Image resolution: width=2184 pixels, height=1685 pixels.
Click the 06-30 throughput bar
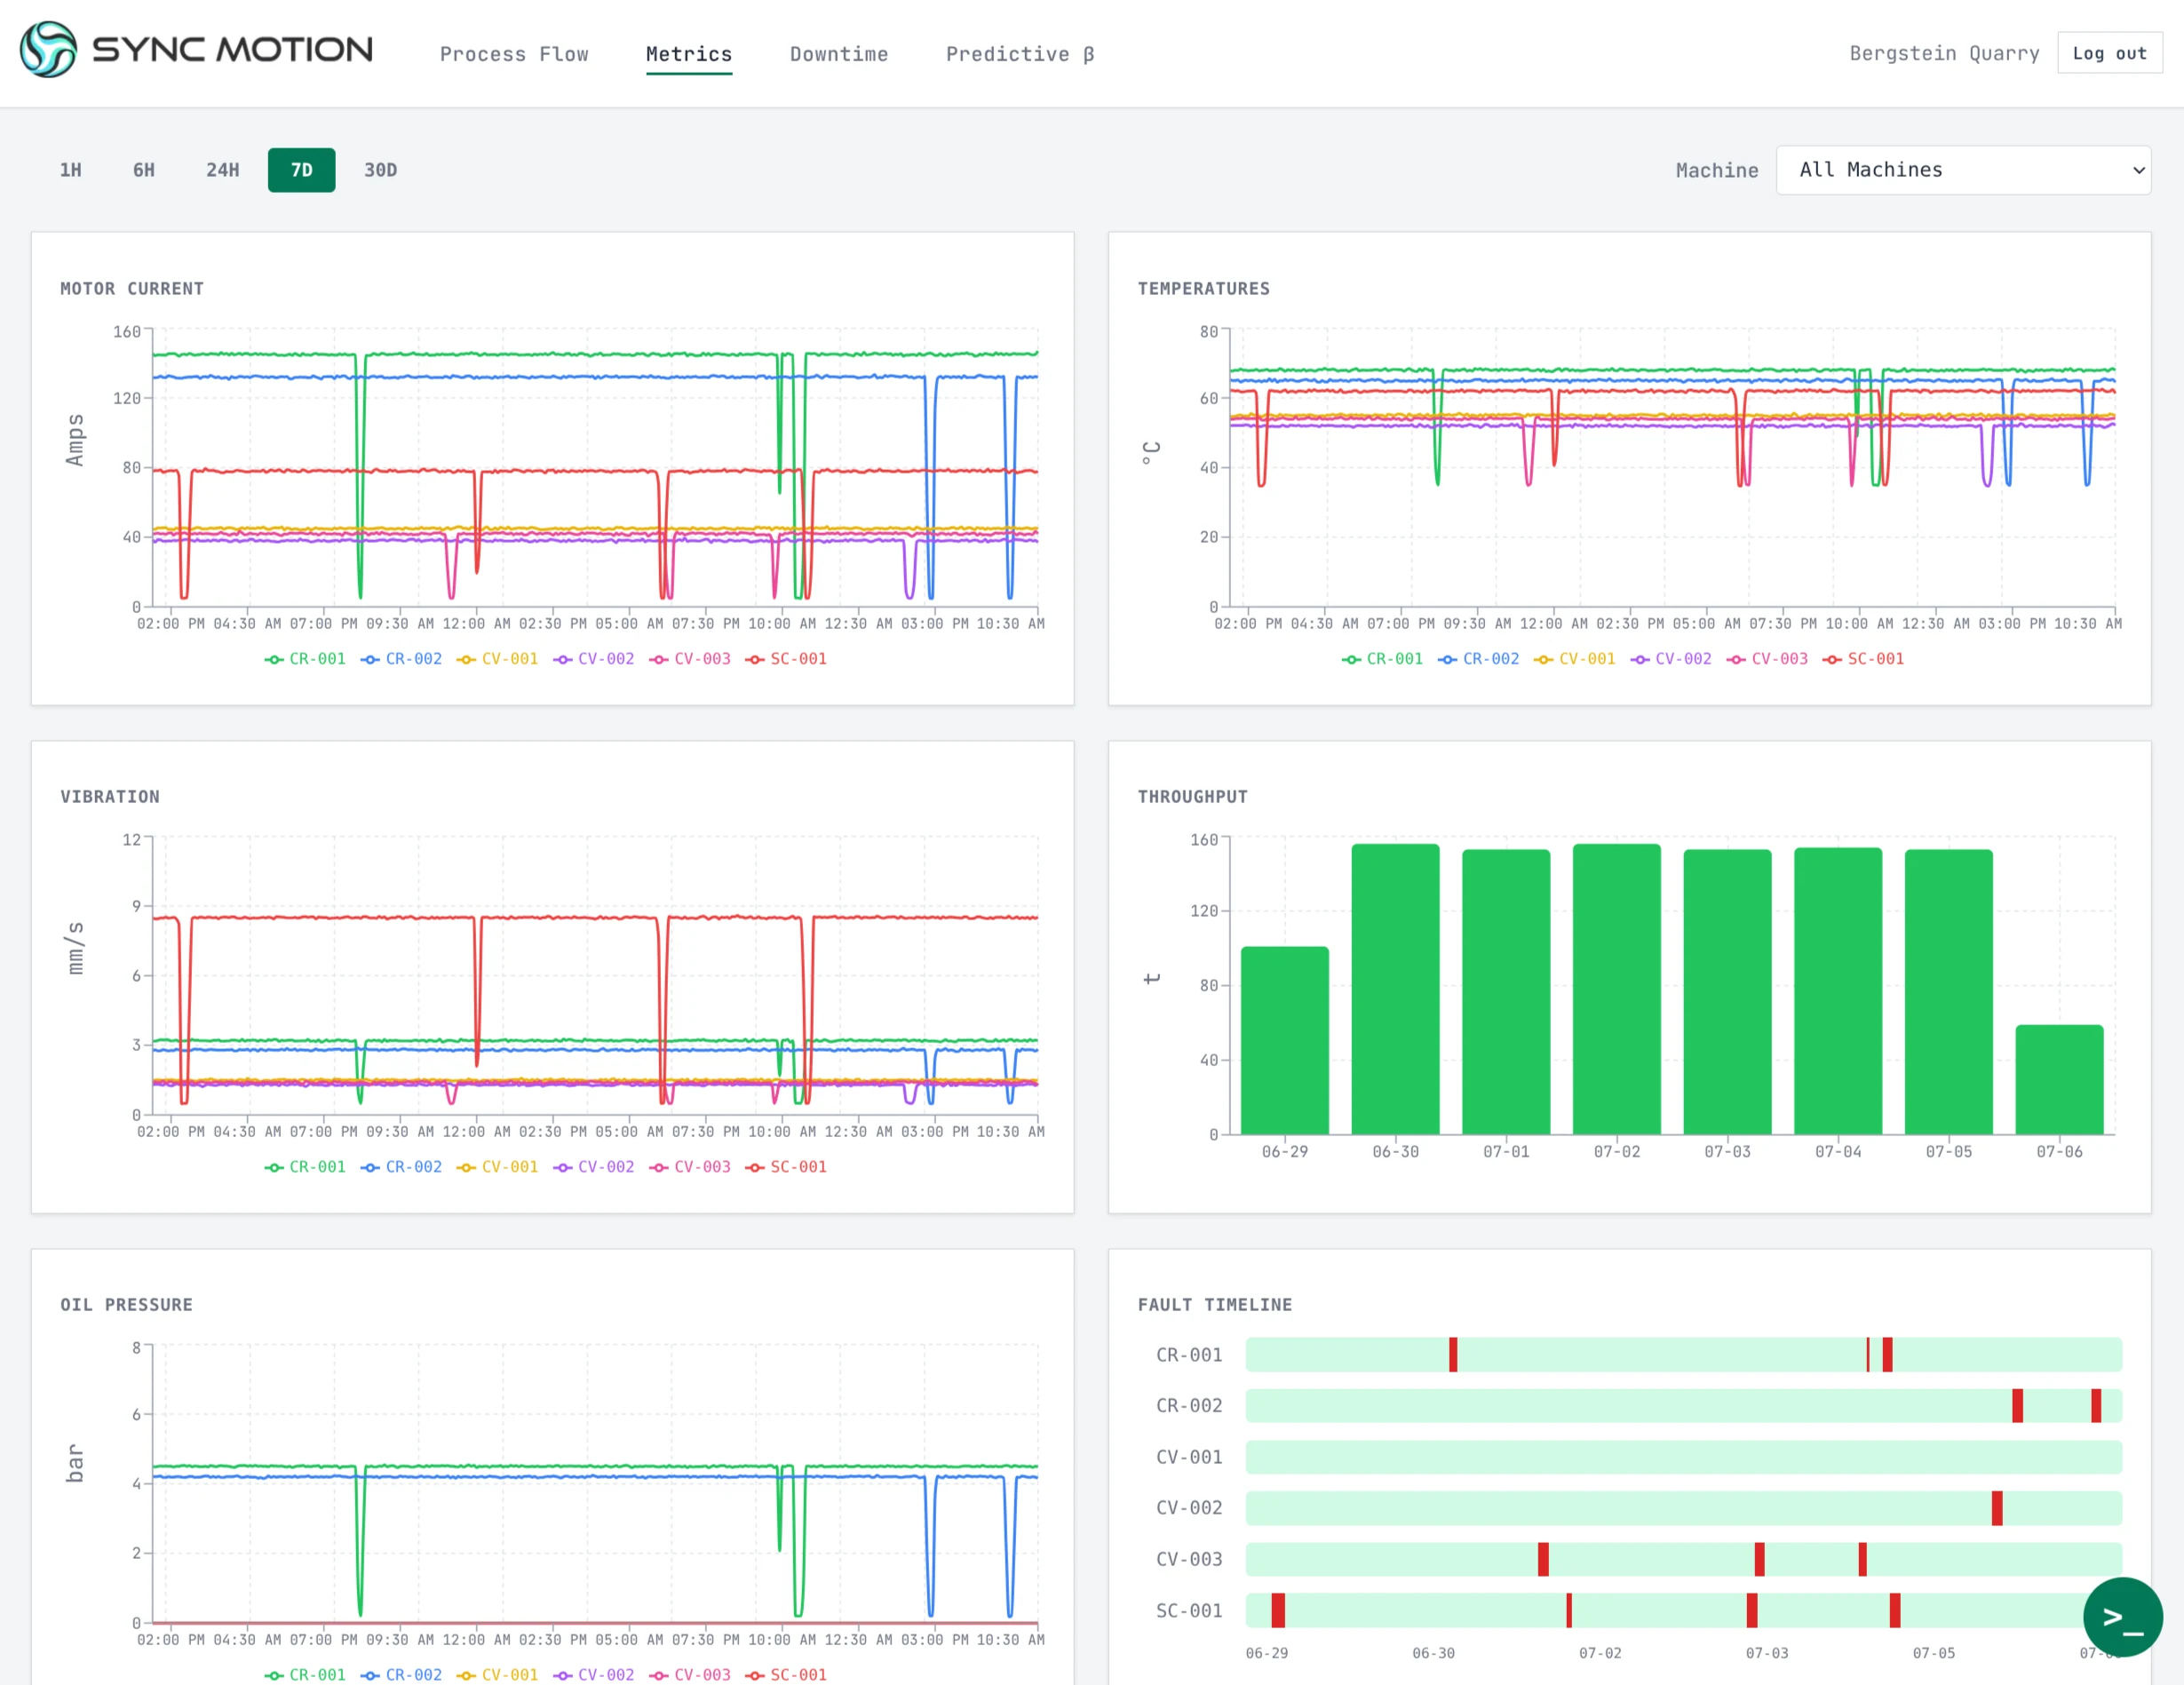(x=1395, y=989)
